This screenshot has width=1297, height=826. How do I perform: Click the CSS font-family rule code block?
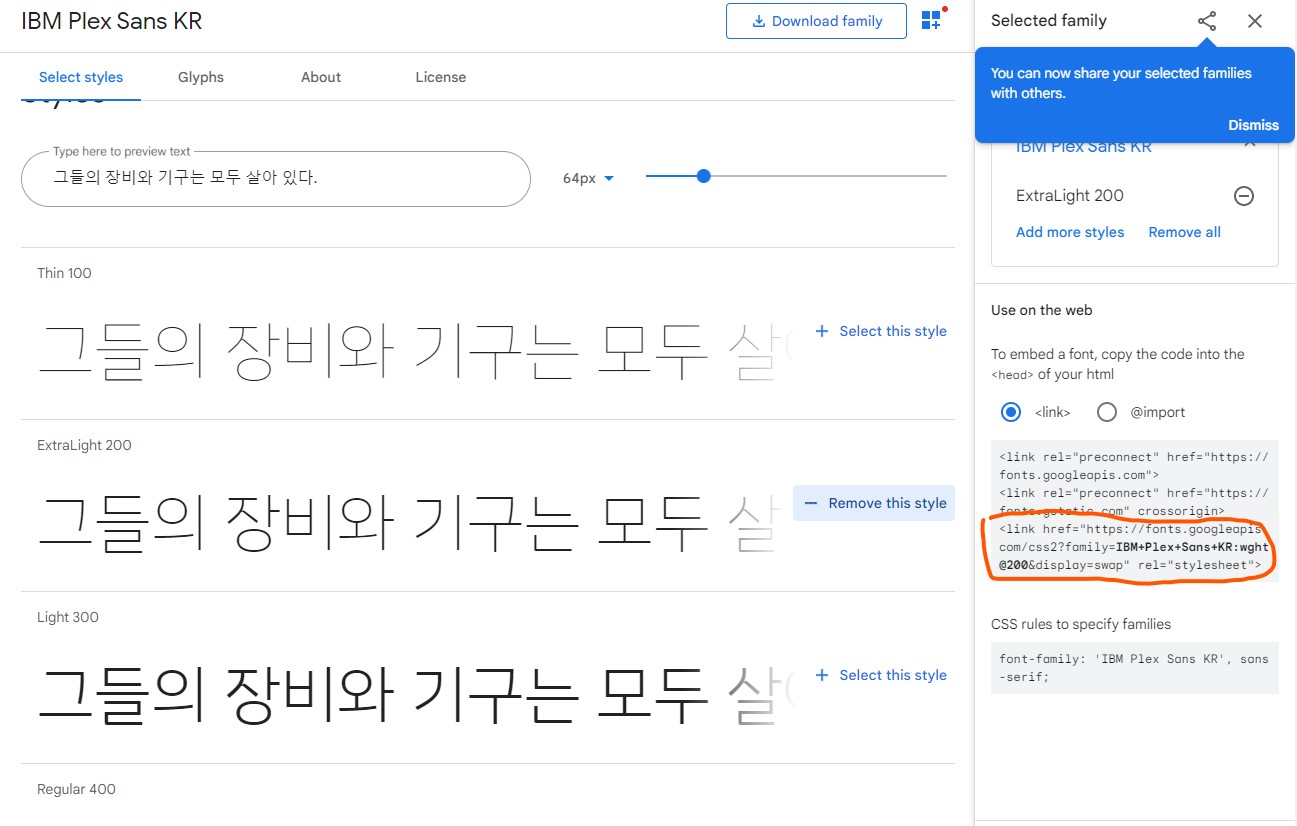point(1134,668)
